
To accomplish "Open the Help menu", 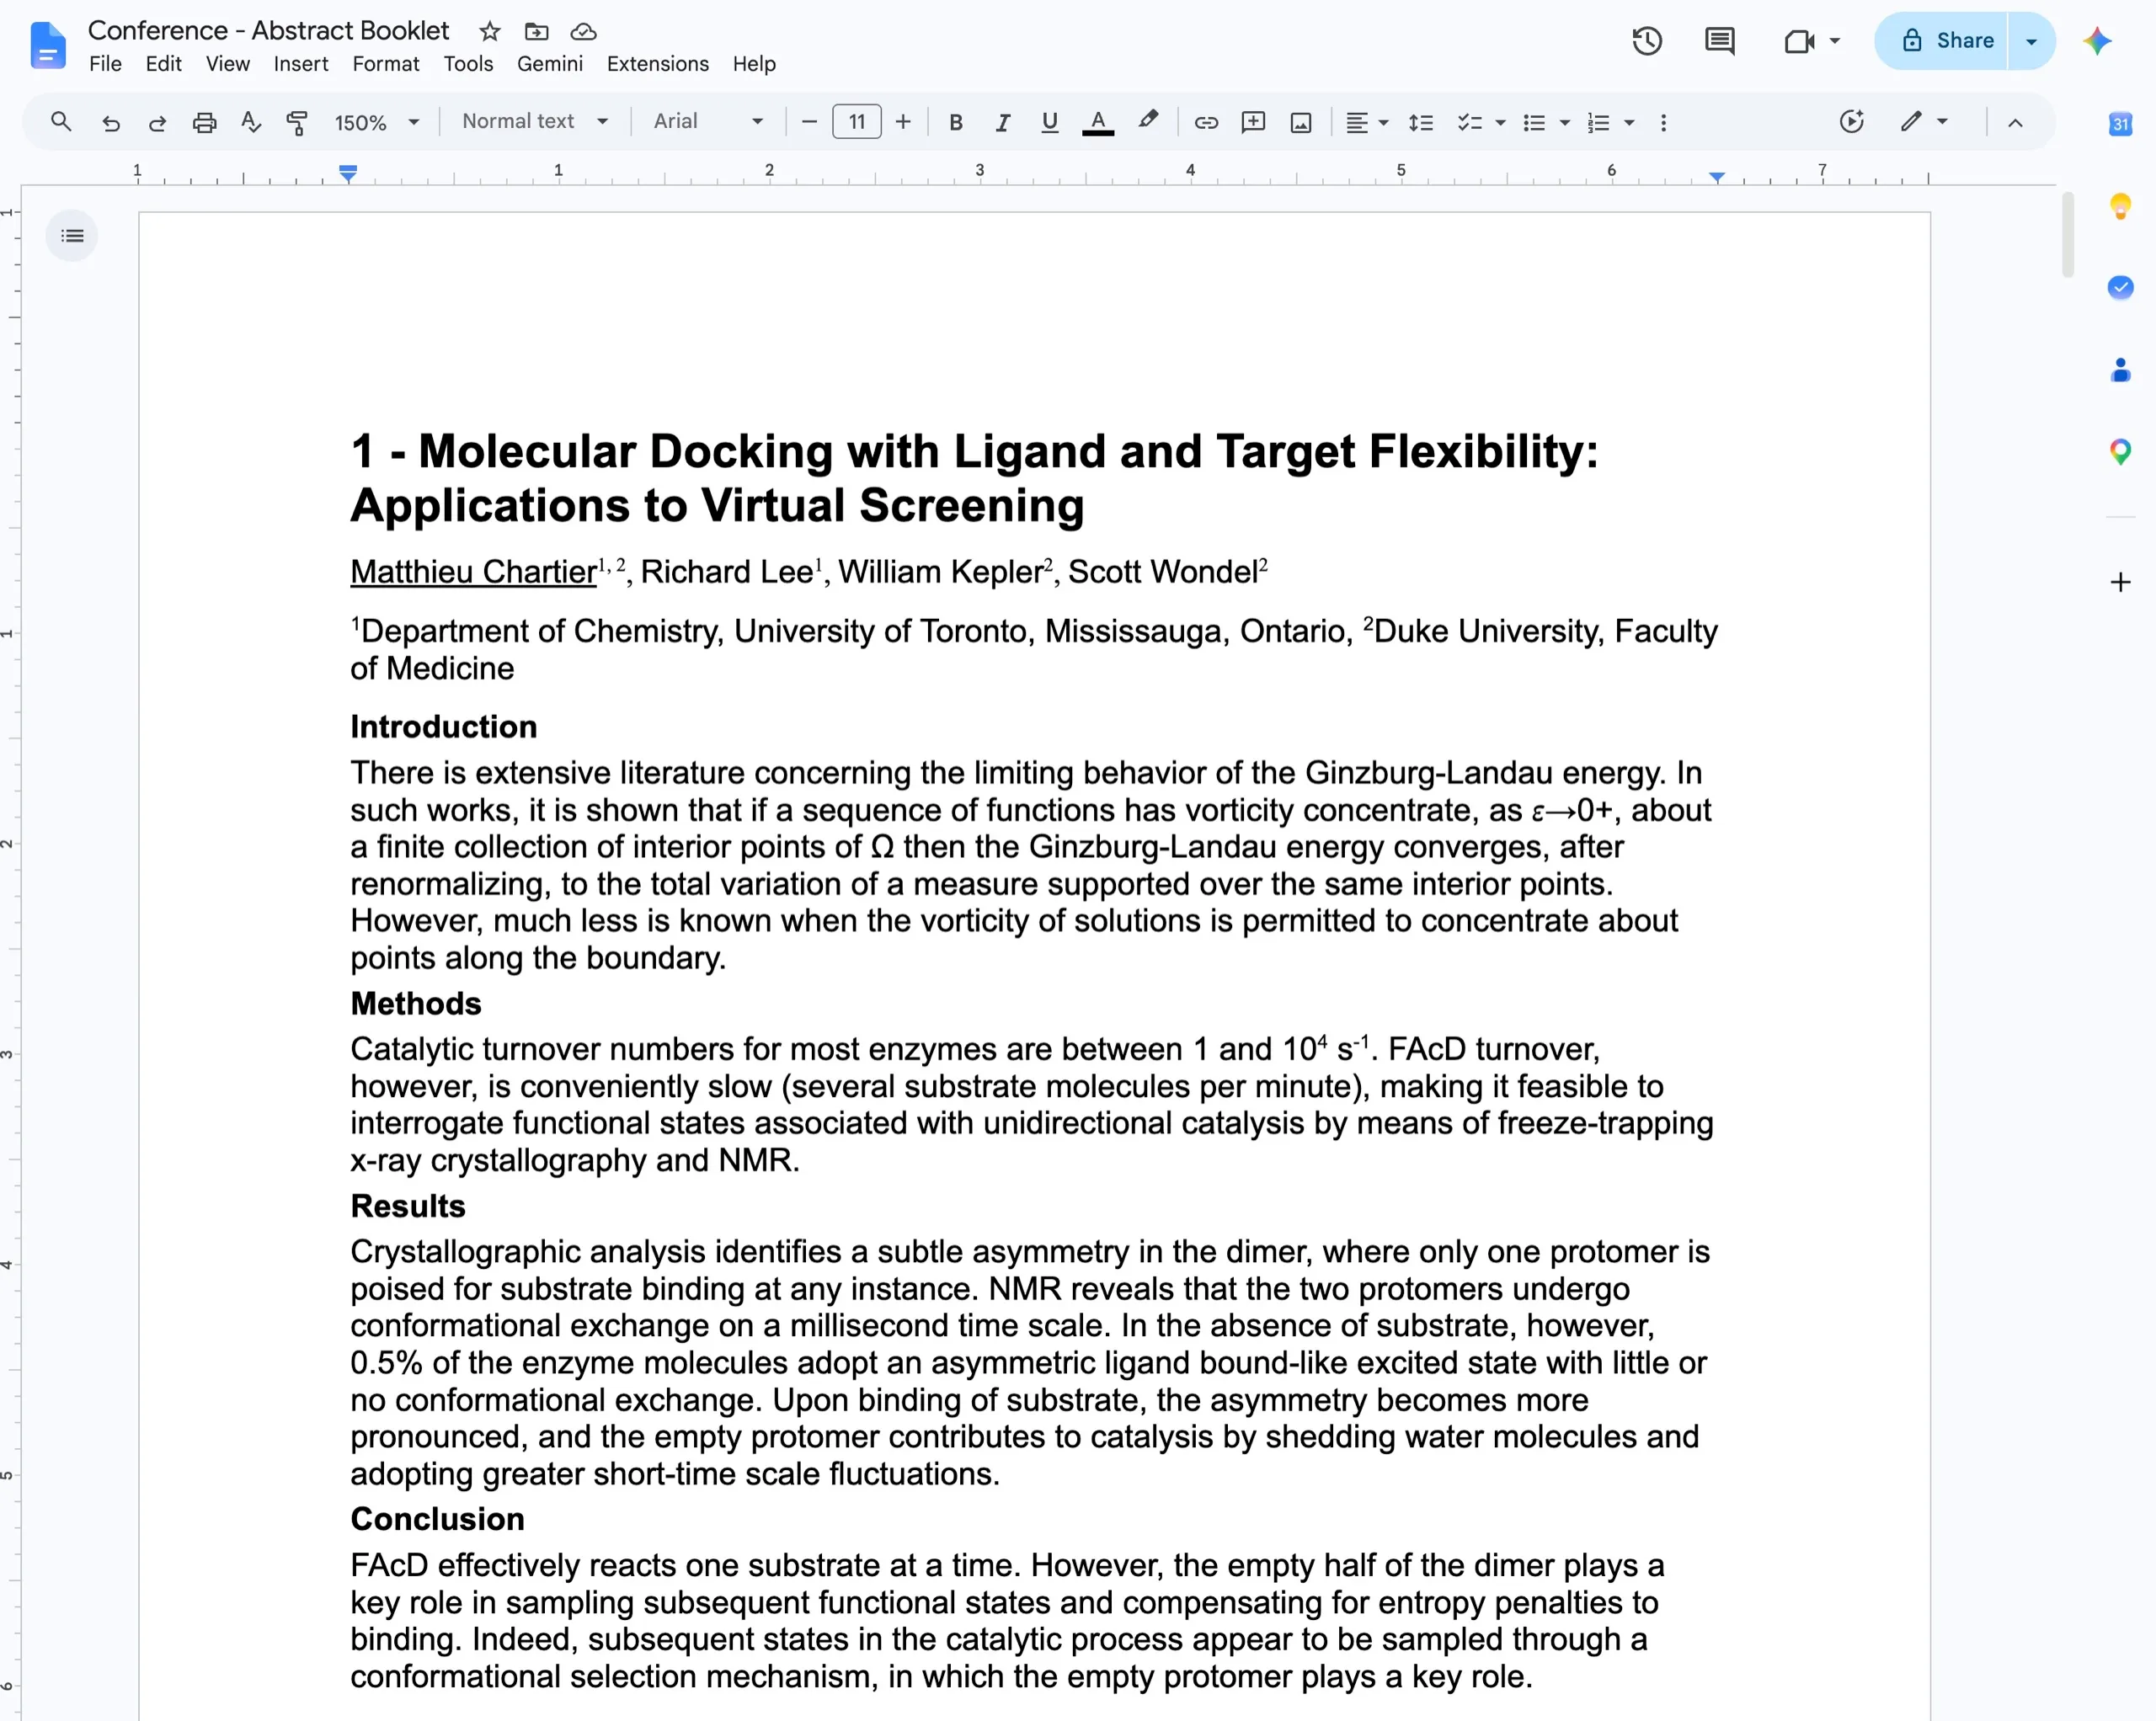I will (753, 64).
